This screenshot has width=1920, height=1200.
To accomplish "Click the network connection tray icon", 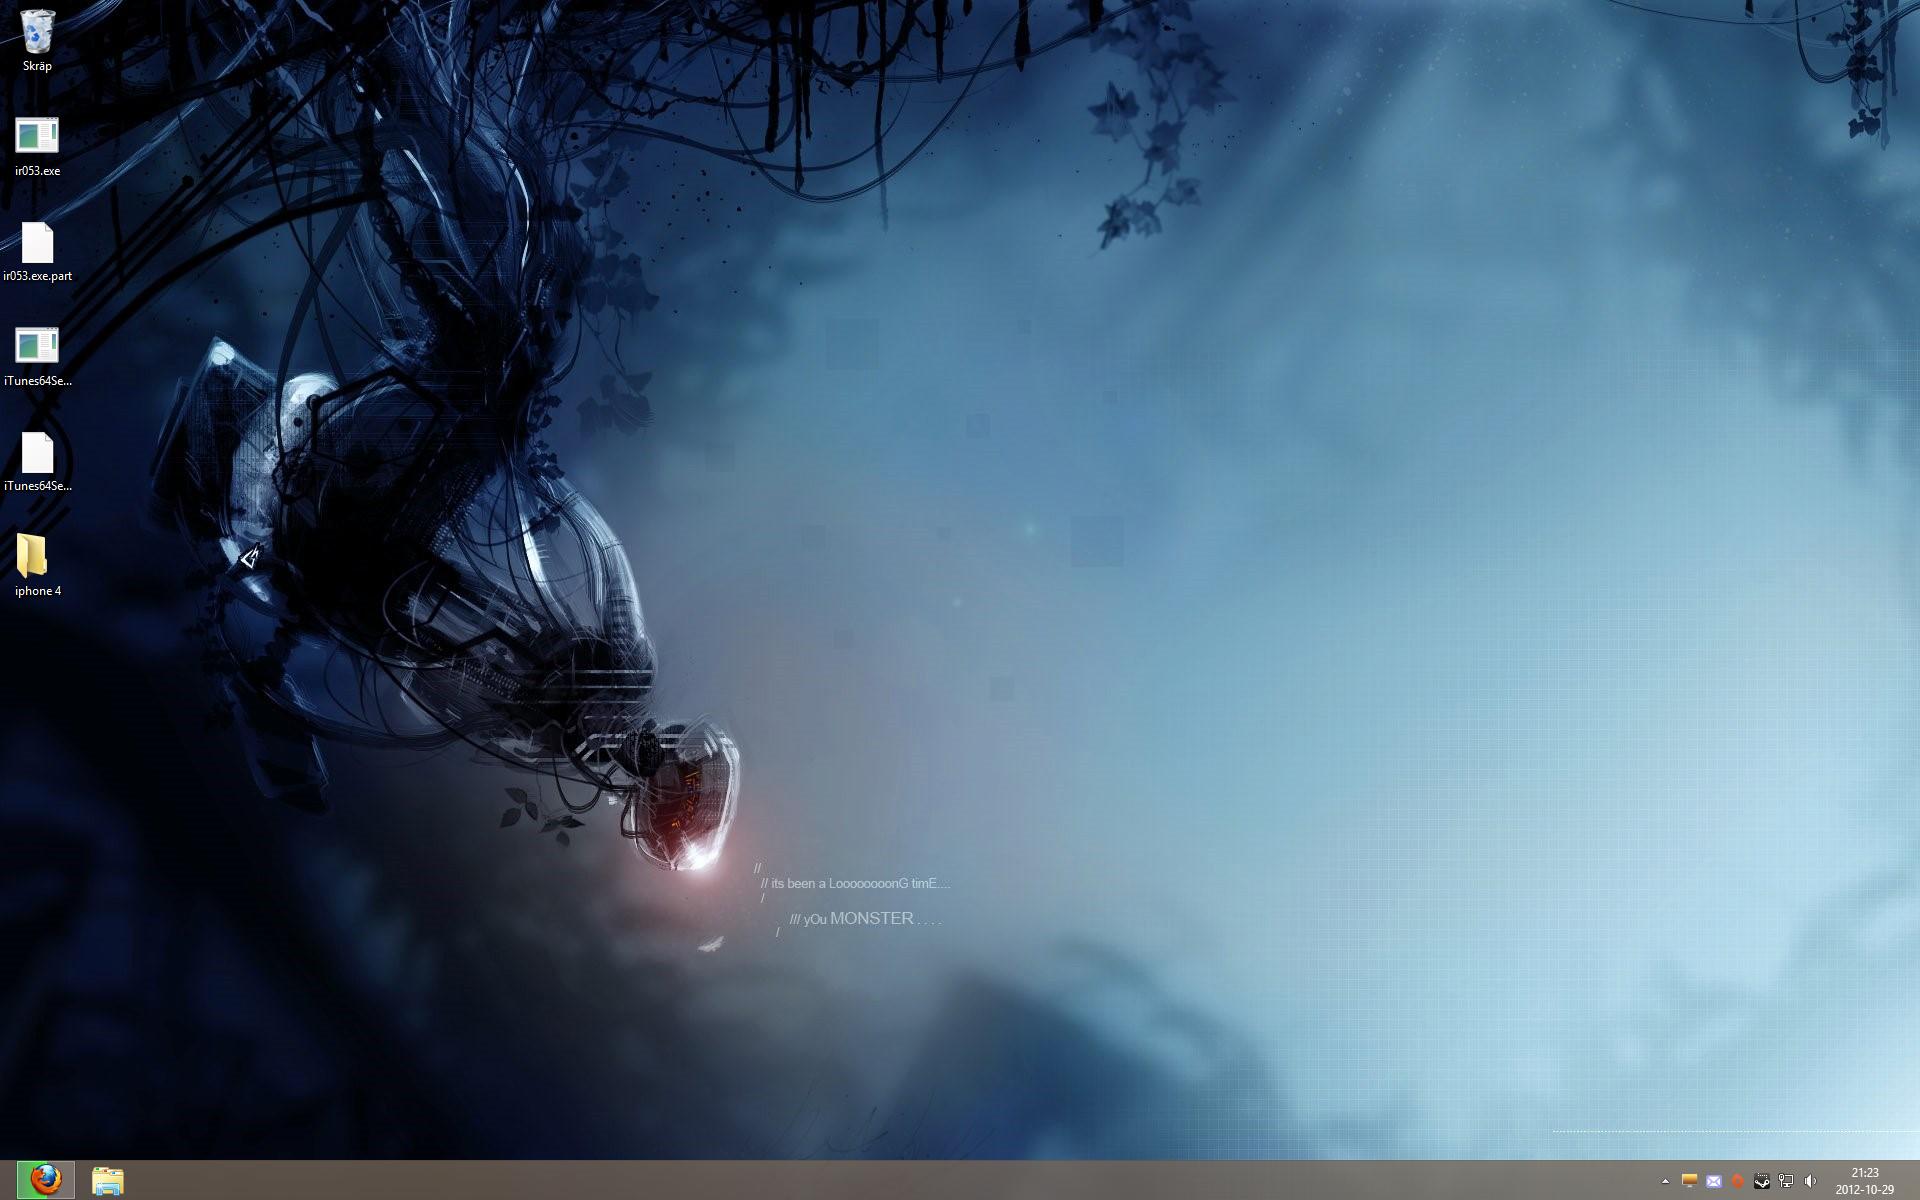I will point(1786,1181).
